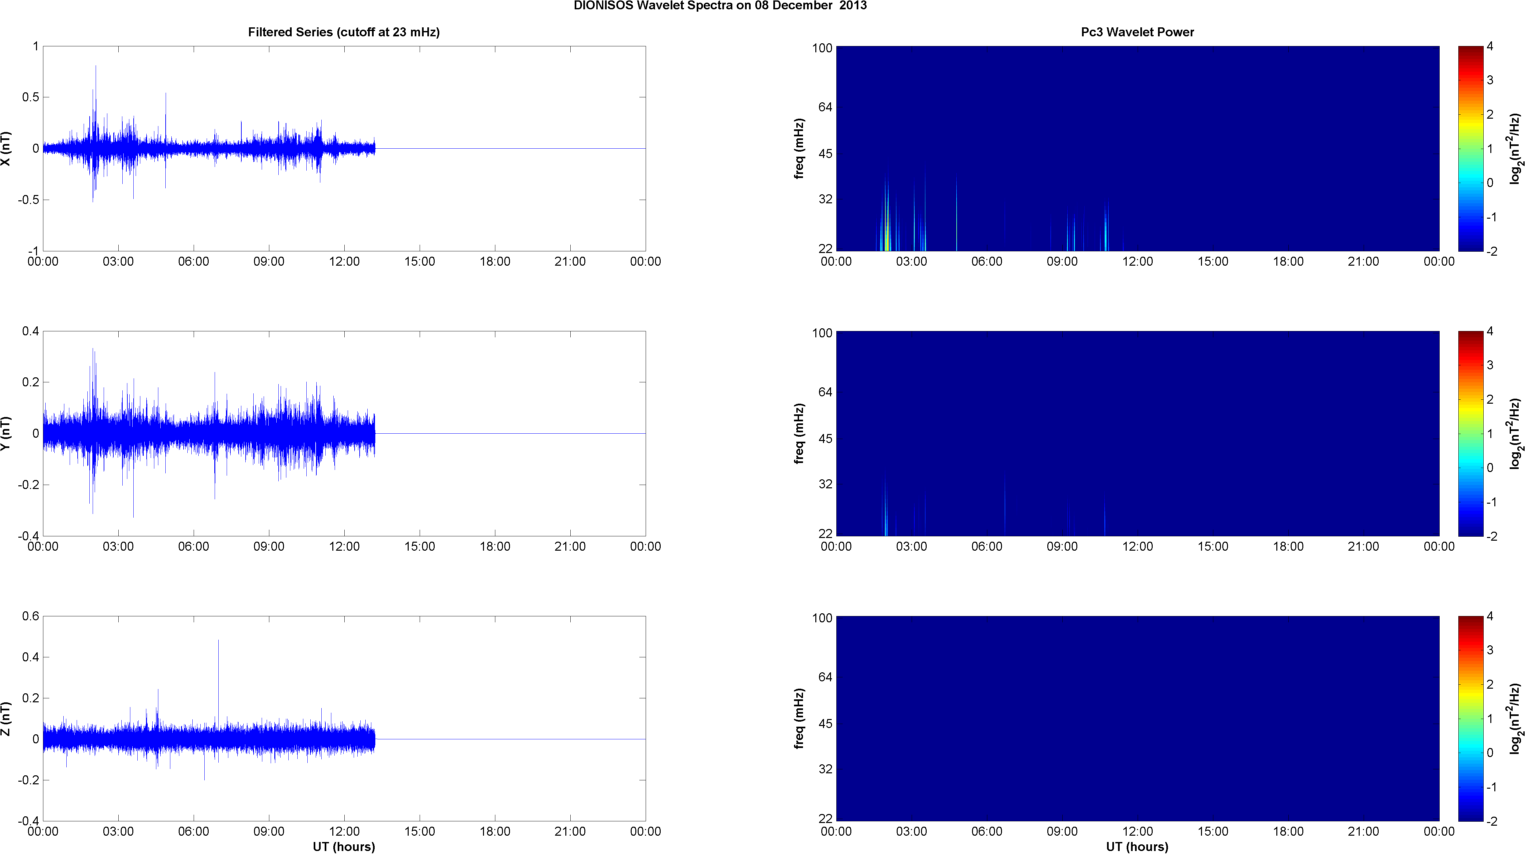Click 18:00 tick under middle spectrogram
The width and height of the screenshot is (1525, 854).
click(x=1288, y=547)
